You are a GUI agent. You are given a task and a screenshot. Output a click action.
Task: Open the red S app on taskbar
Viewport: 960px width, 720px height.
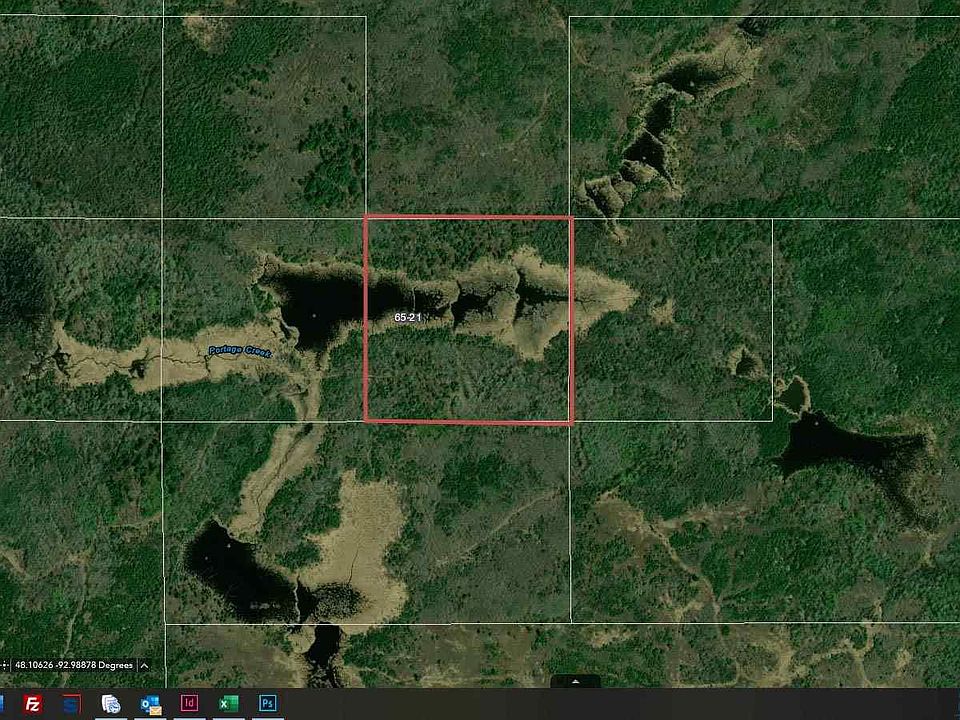(71, 703)
